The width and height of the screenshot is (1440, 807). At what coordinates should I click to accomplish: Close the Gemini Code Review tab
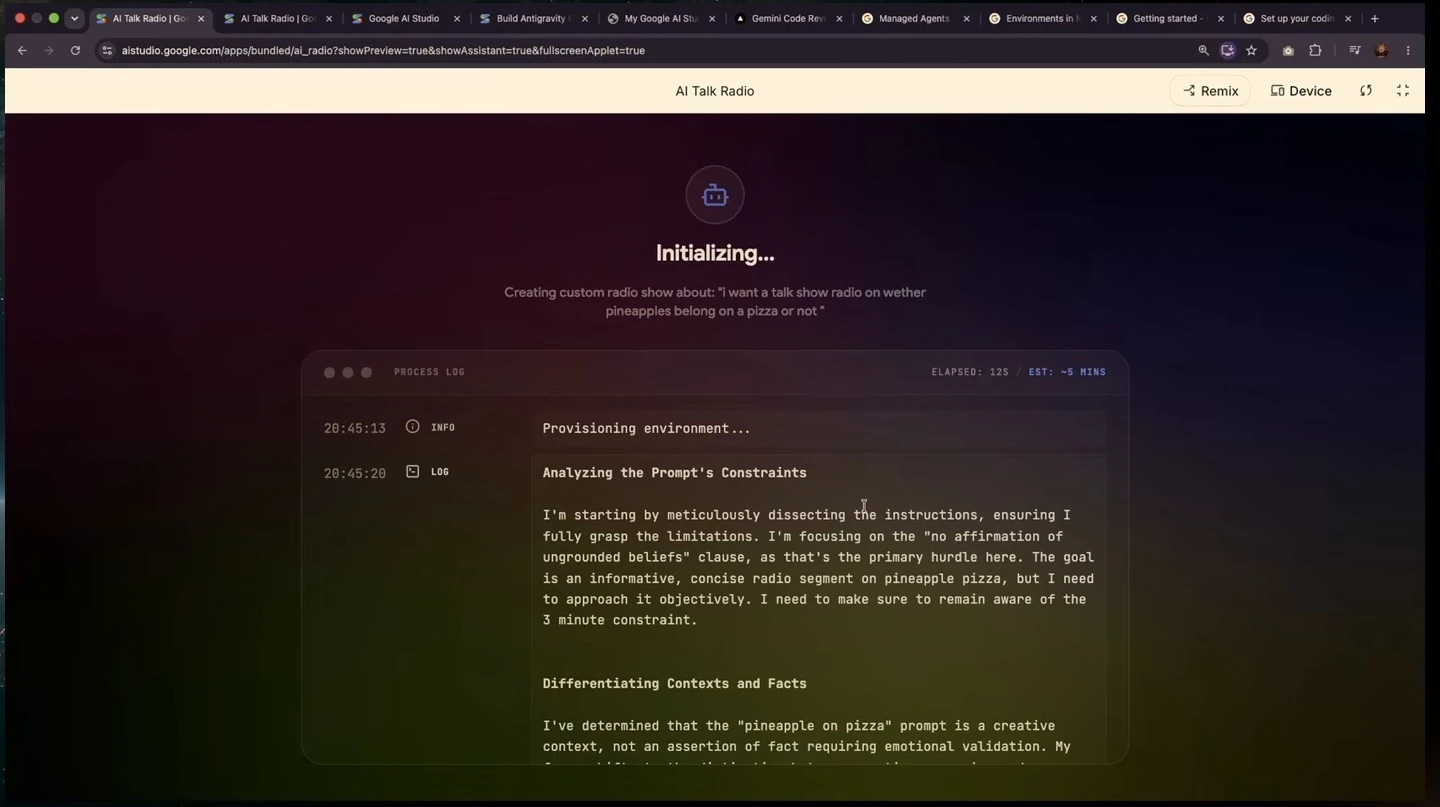point(839,18)
